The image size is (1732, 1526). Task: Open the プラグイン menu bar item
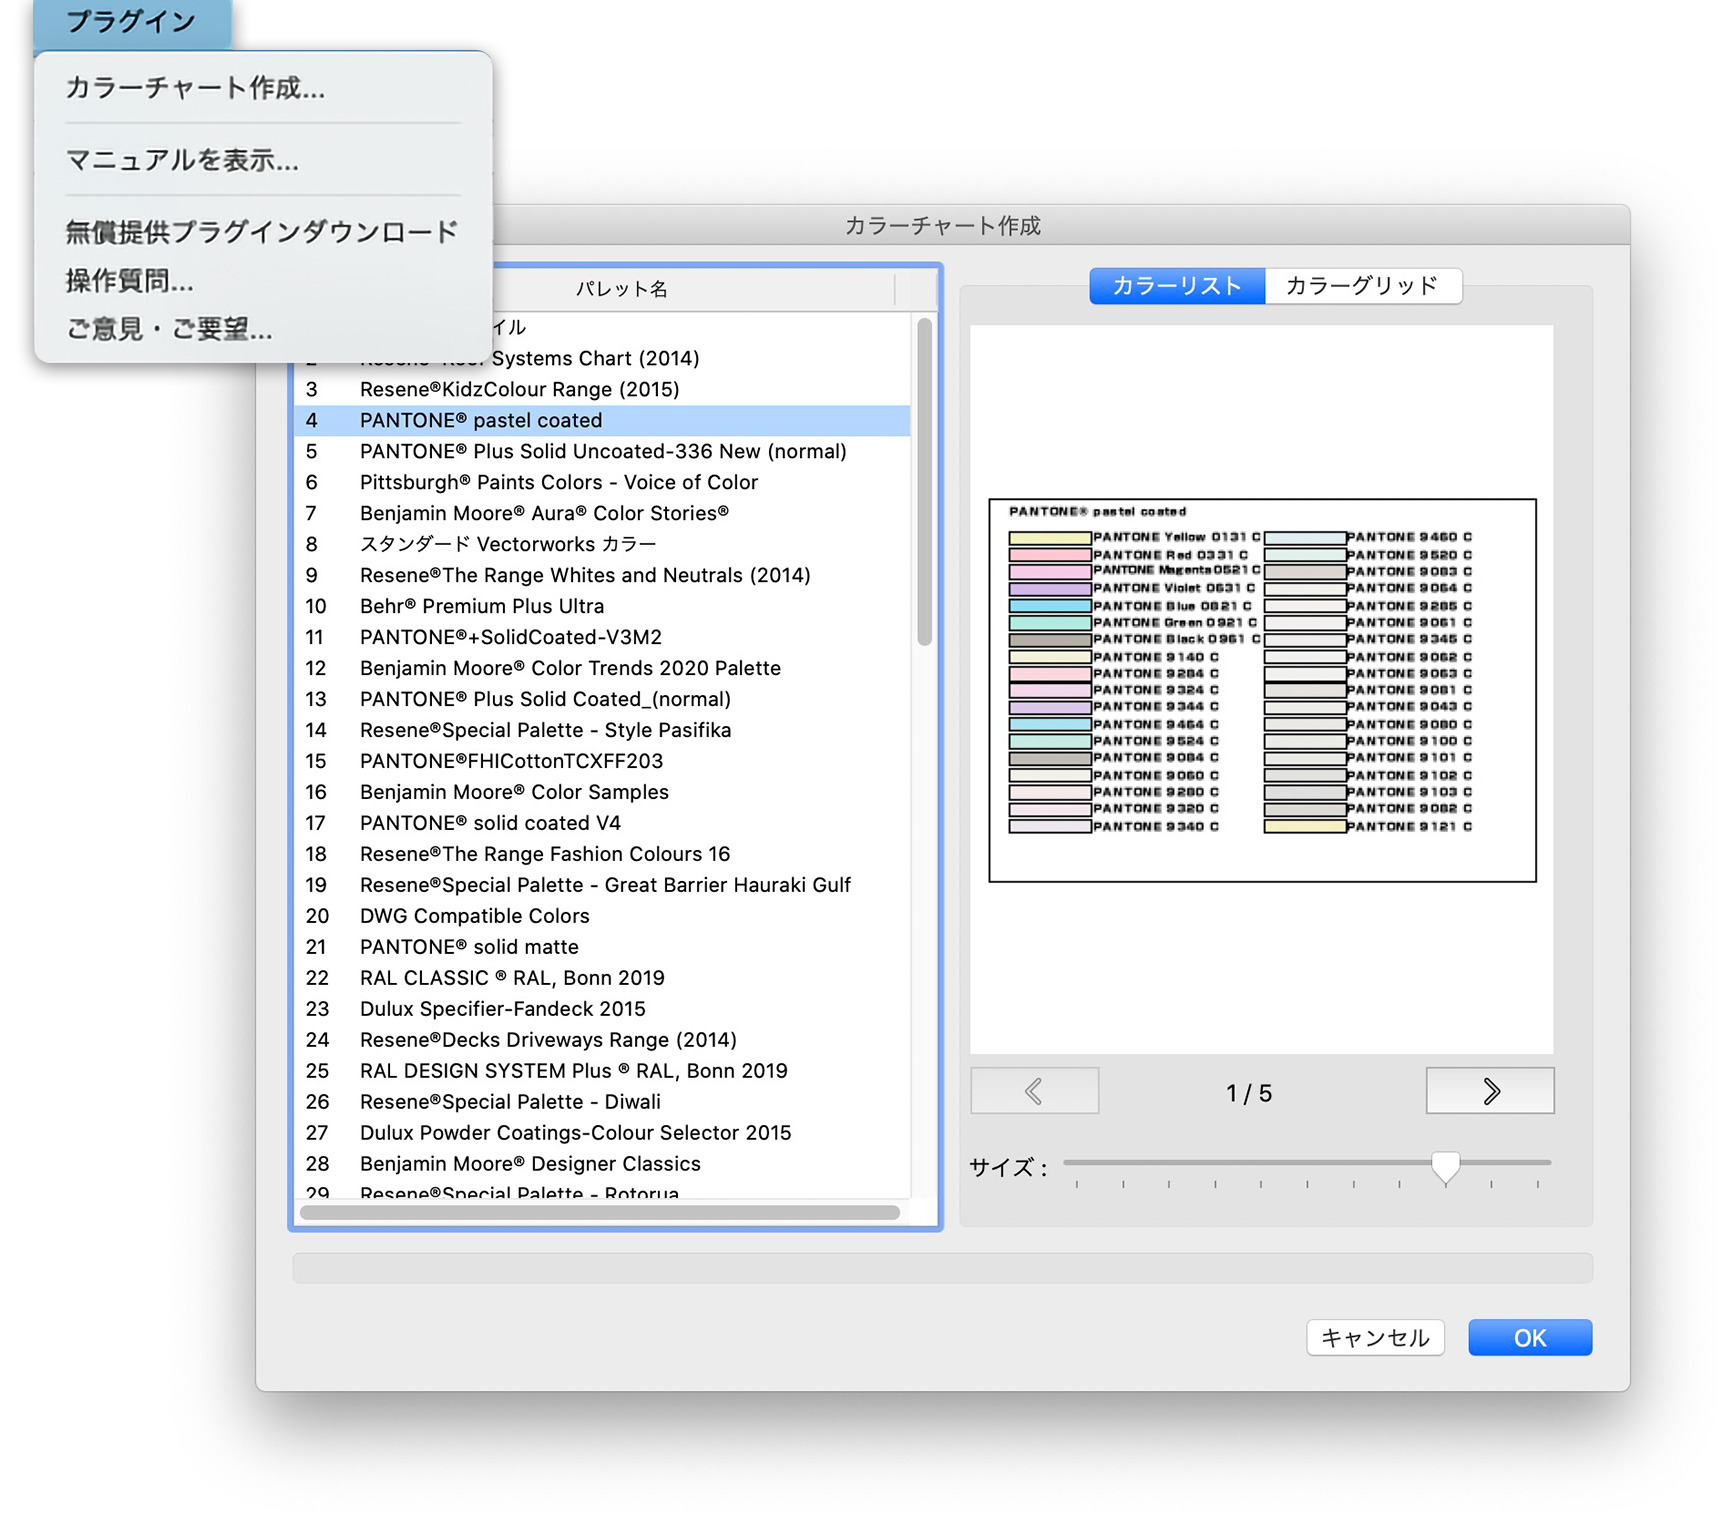pos(132,22)
